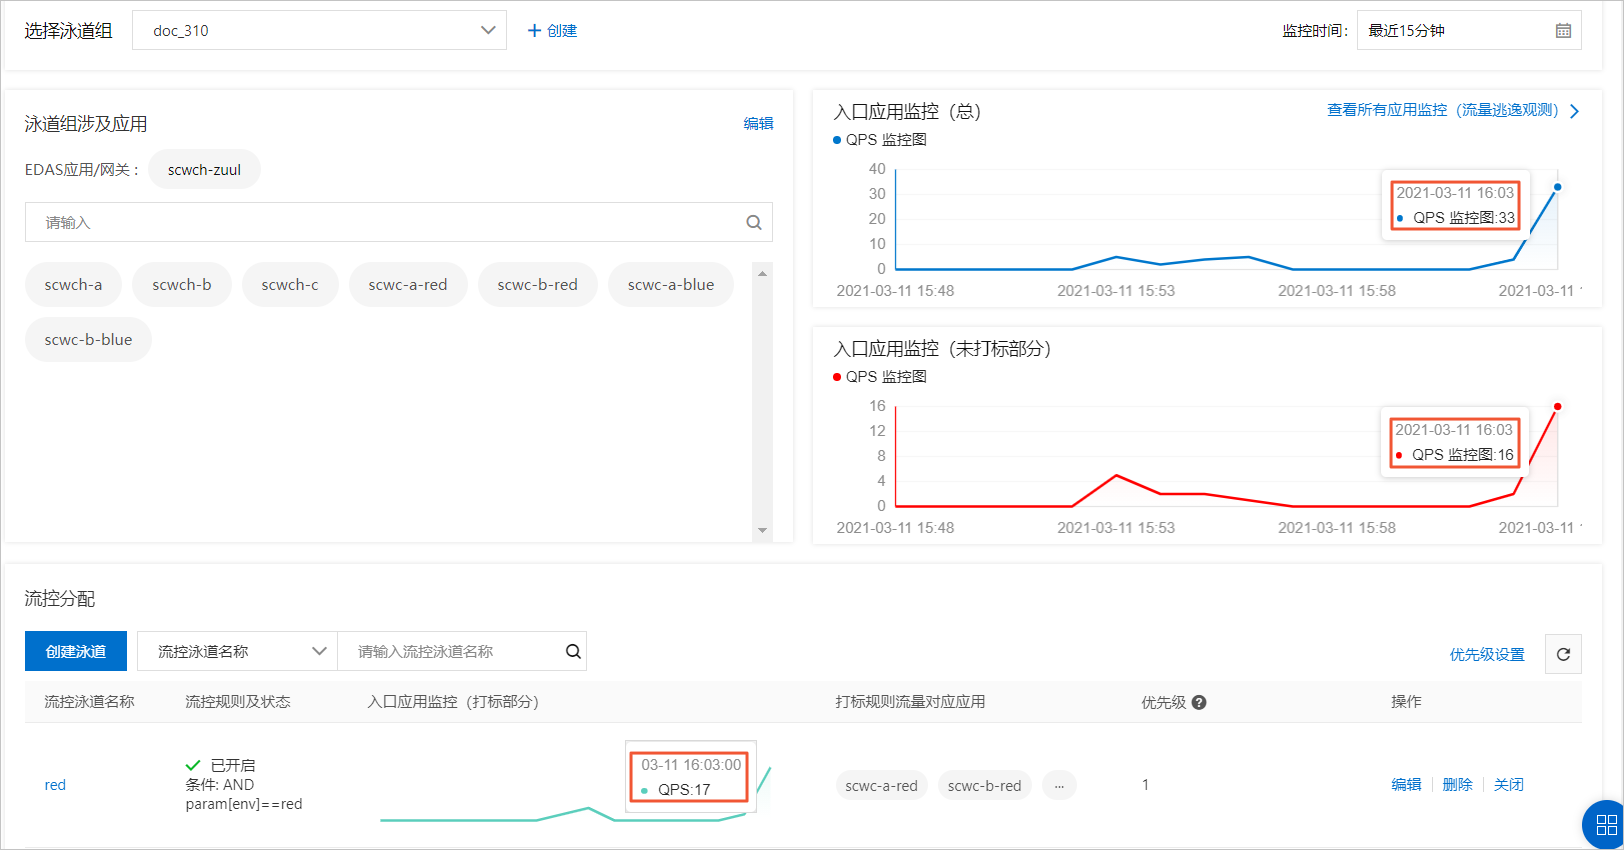Click the arrow beside 查看所有应用监控
The height and width of the screenshot is (850, 1624).
1575,111
